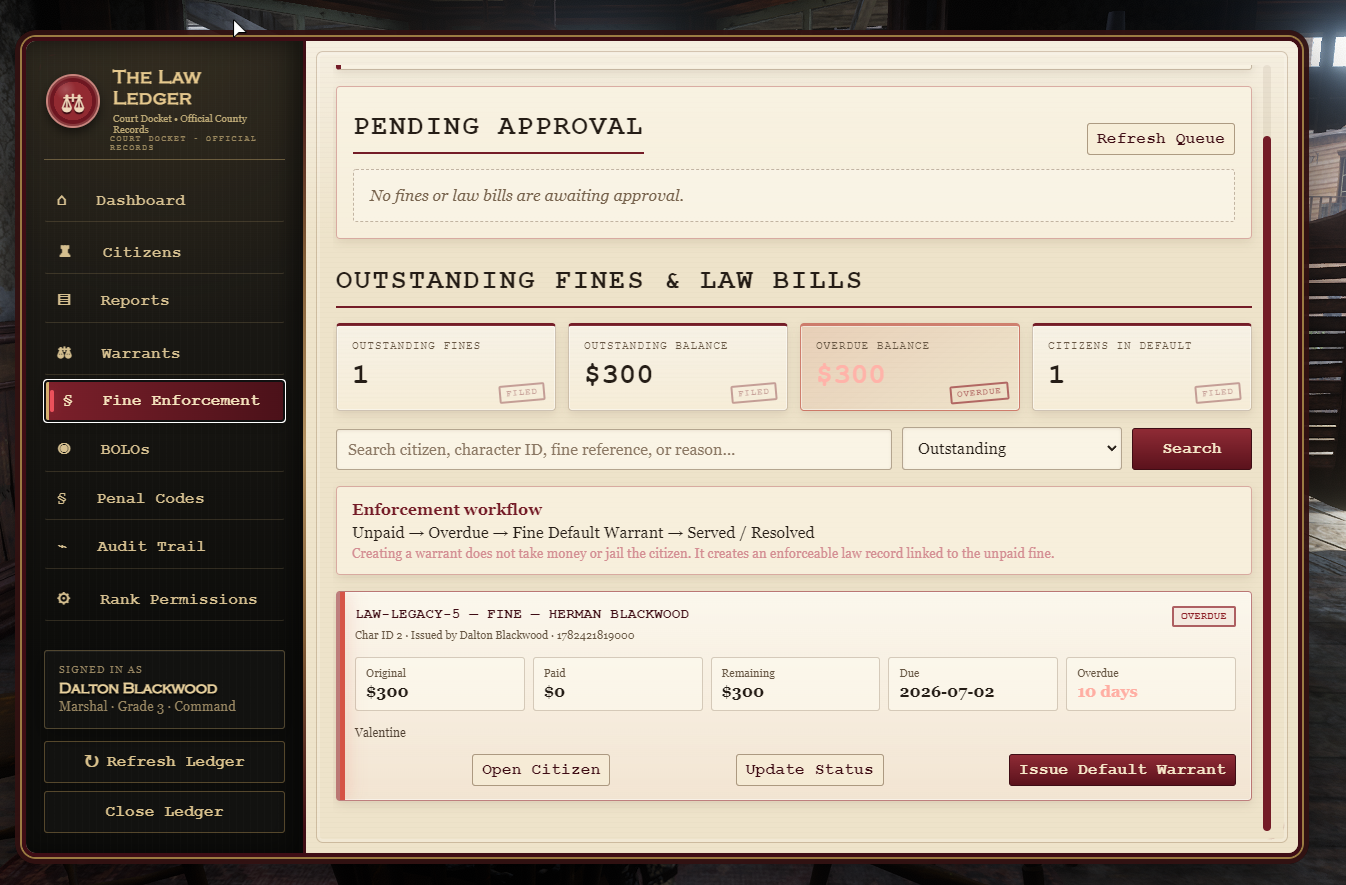
Task: Click the Overdue Balance card
Action: (x=910, y=367)
